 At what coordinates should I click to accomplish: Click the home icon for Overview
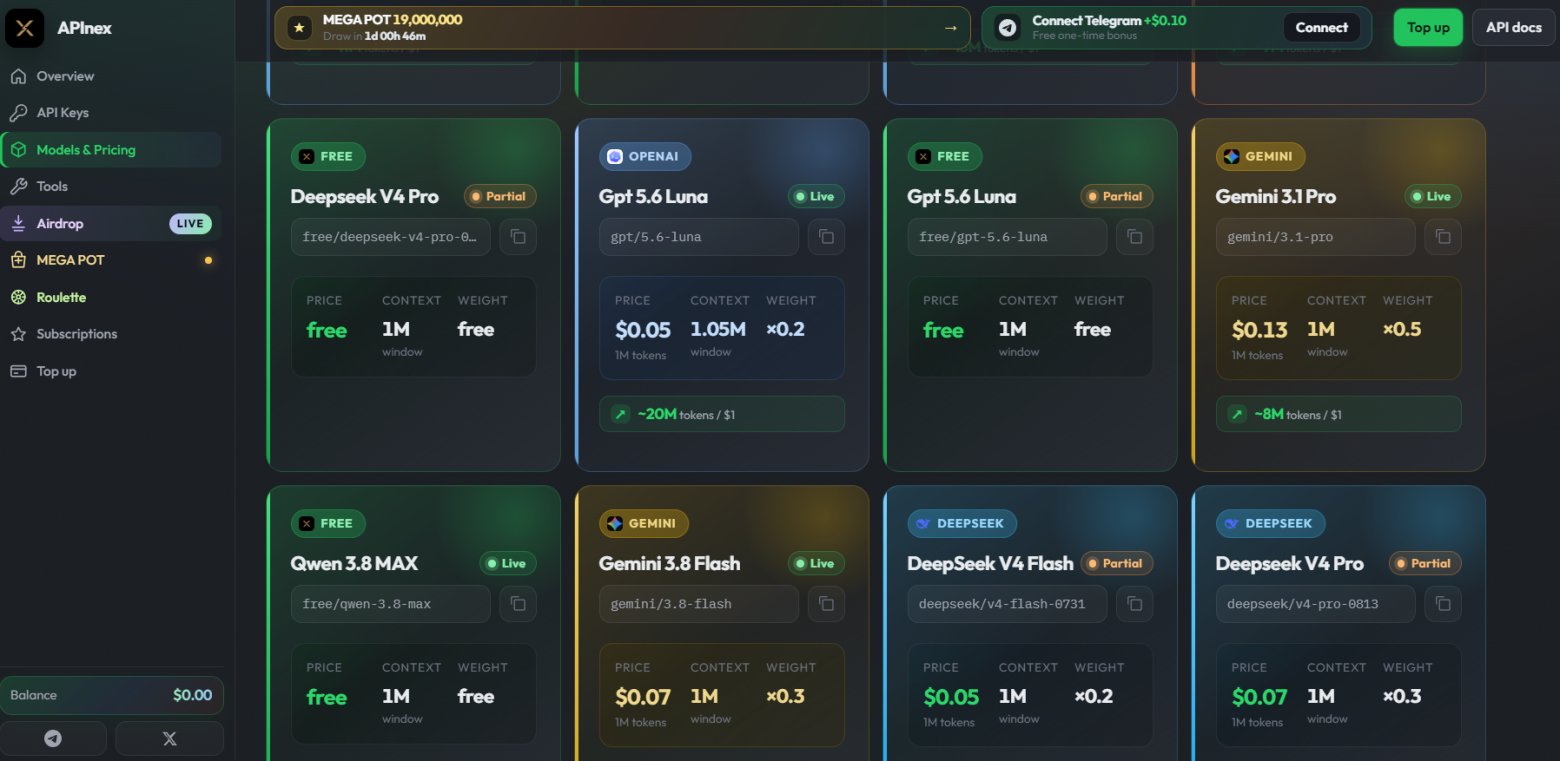click(18, 76)
